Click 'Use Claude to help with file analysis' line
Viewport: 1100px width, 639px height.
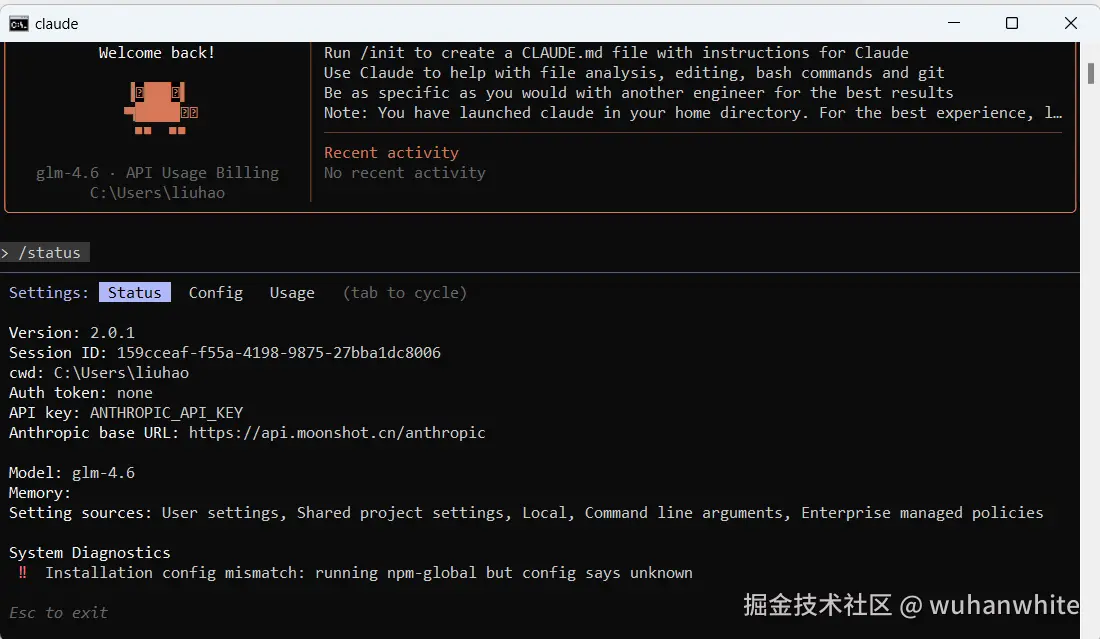[634, 73]
